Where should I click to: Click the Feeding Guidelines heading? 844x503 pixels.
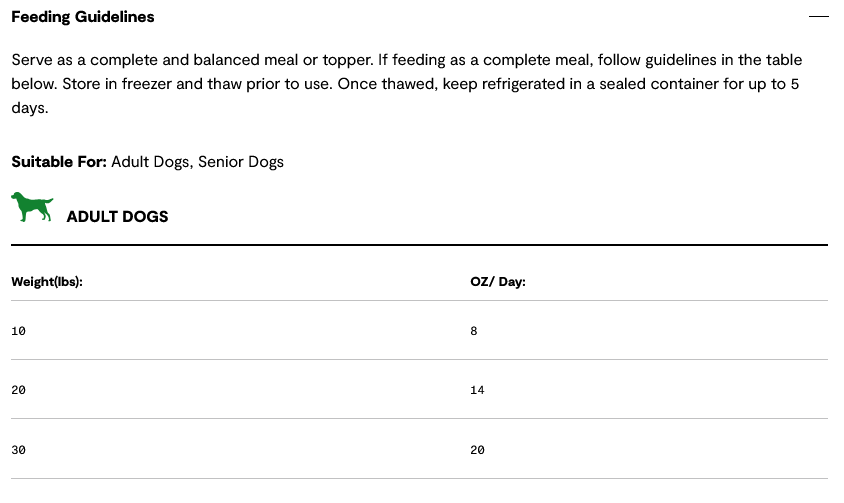point(83,17)
